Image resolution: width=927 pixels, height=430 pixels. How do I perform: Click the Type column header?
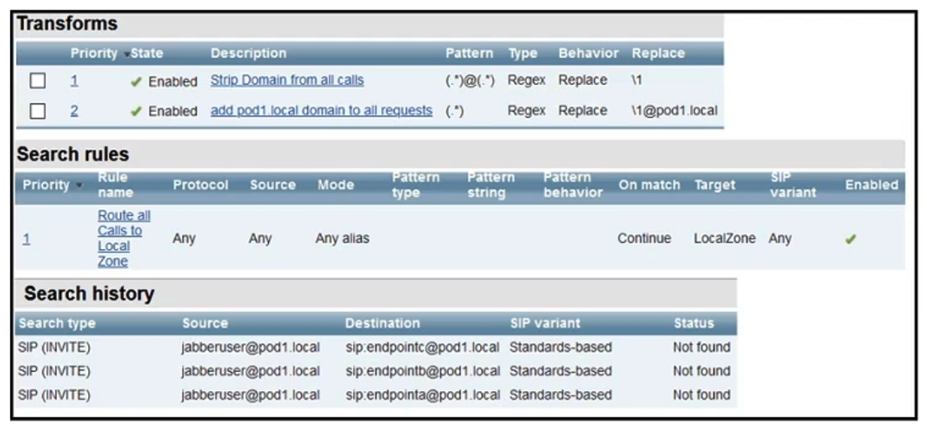click(x=523, y=53)
